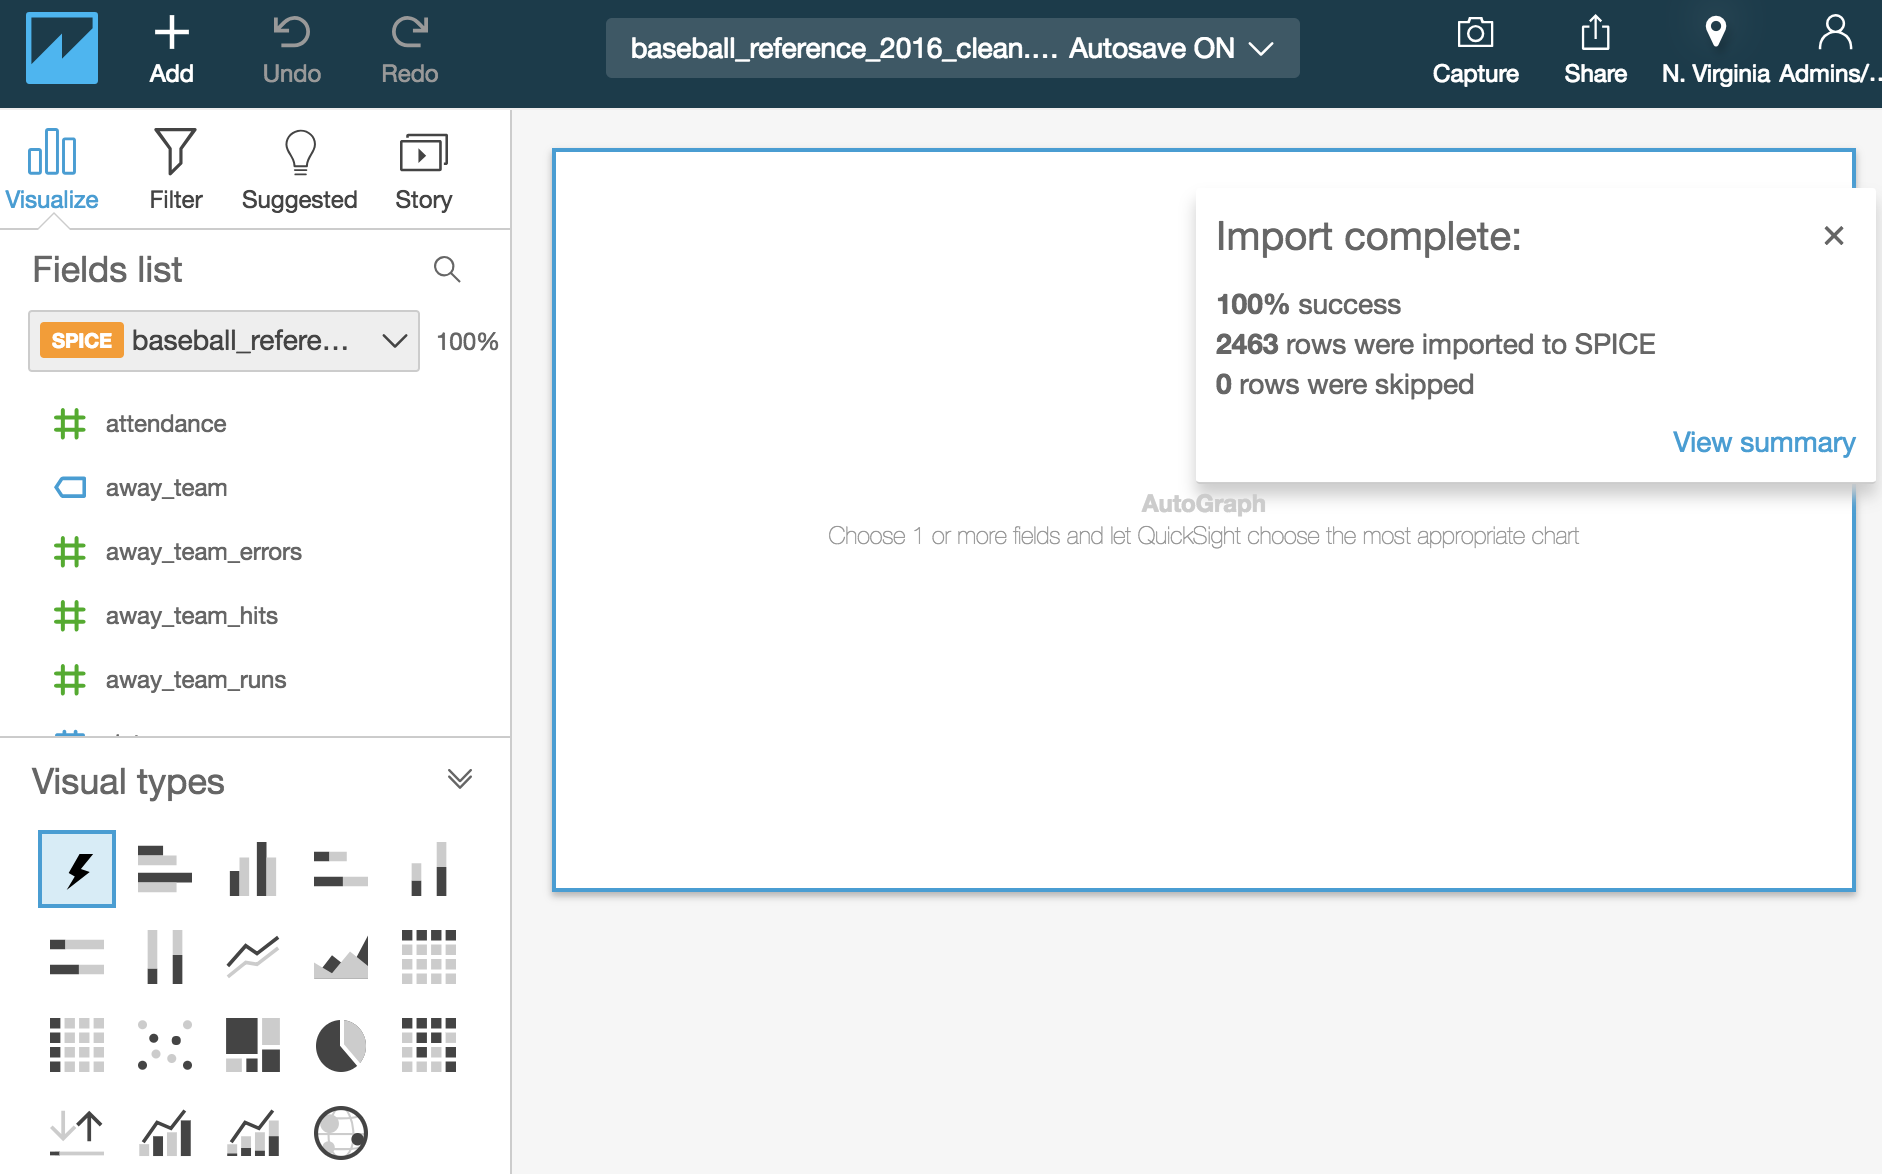Select the vertical bar chart visual type
1882x1174 pixels.
pos(252,869)
